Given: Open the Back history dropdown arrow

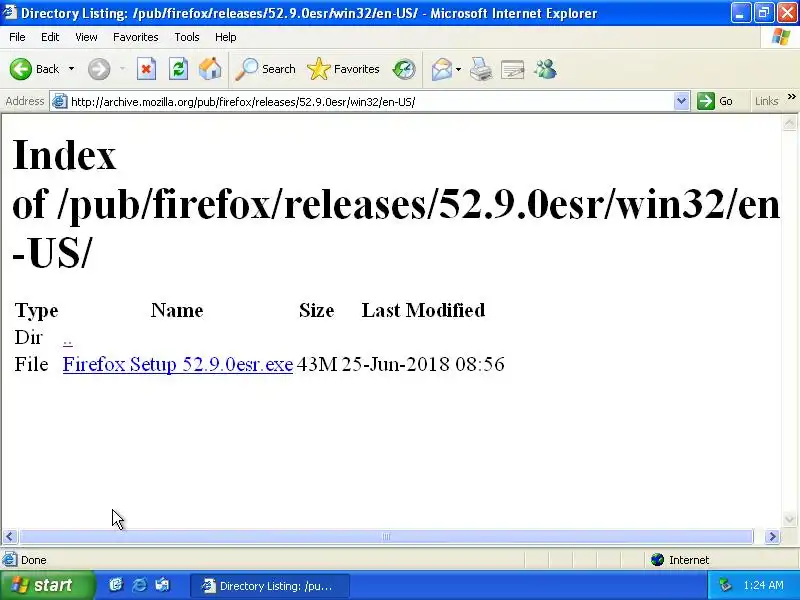Looking at the screenshot, I should pos(71,69).
